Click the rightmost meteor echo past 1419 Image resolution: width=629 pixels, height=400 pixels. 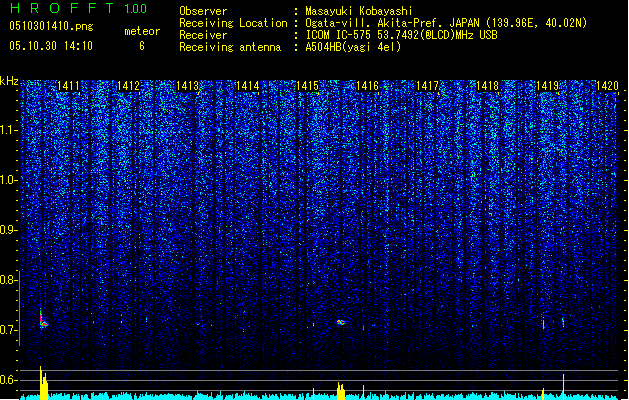563,322
